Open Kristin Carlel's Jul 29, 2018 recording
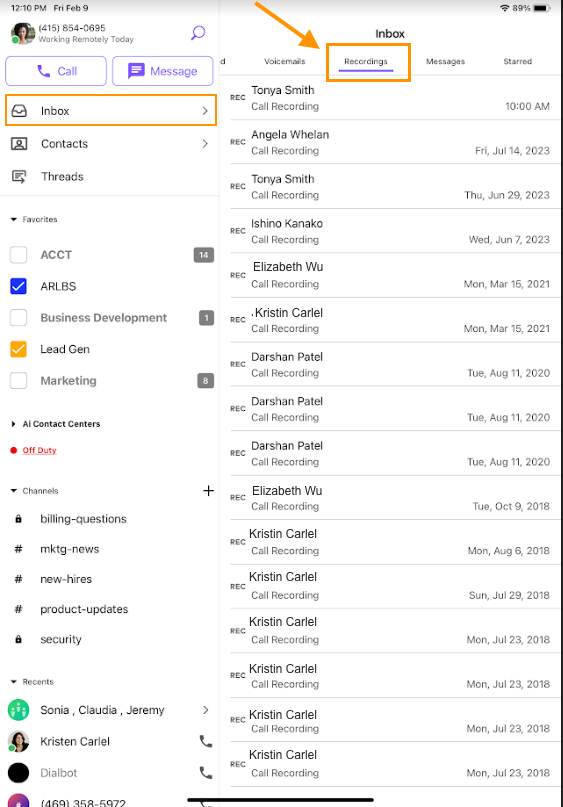This screenshot has height=807, width=563. coord(395,586)
